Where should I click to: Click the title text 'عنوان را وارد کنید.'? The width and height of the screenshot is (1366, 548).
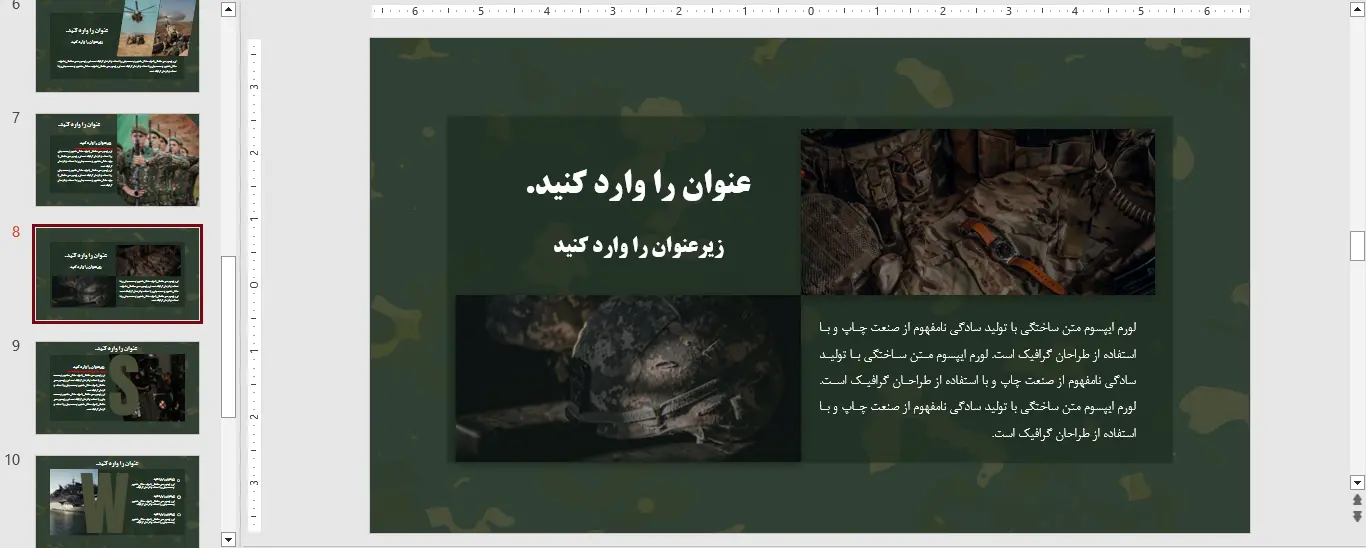point(638,184)
